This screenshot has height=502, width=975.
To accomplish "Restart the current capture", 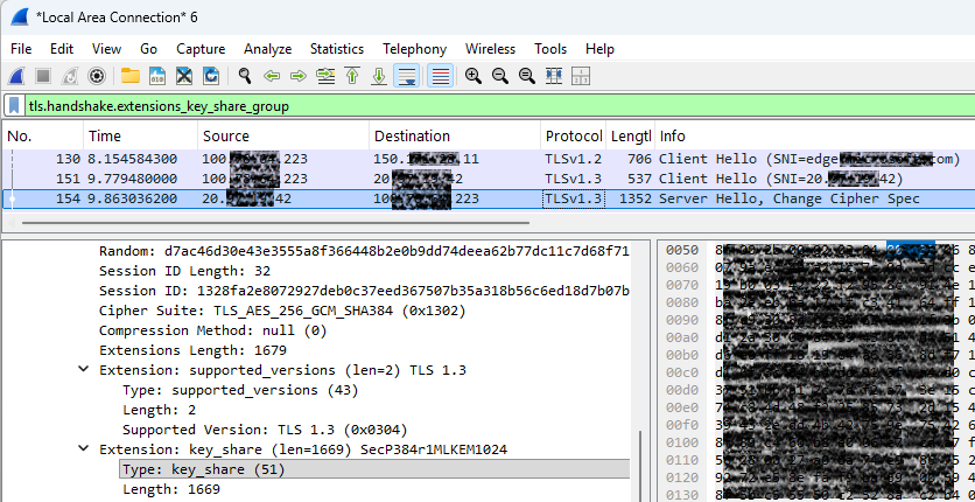I will click(x=69, y=76).
